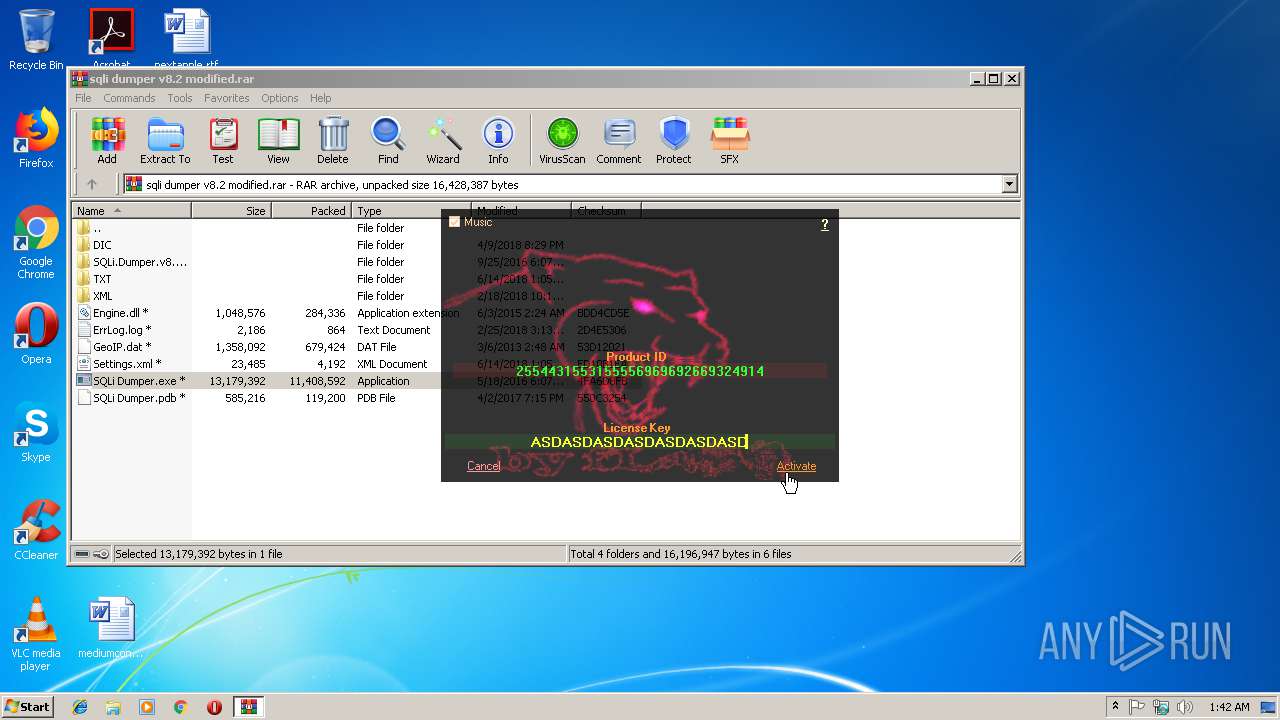Click the Protect shield icon
The height and width of the screenshot is (720, 1280).
pos(674,141)
